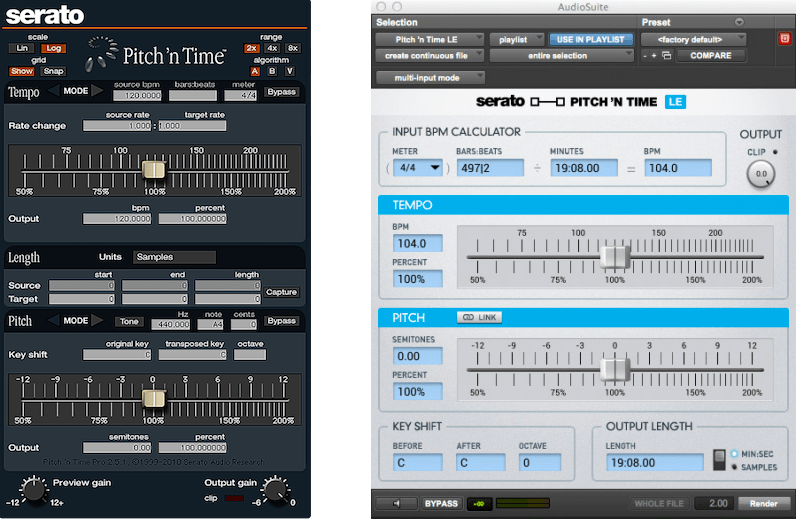Open the factory default preset dropdown
This screenshot has width=796, height=519.
[x=693, y=39]
